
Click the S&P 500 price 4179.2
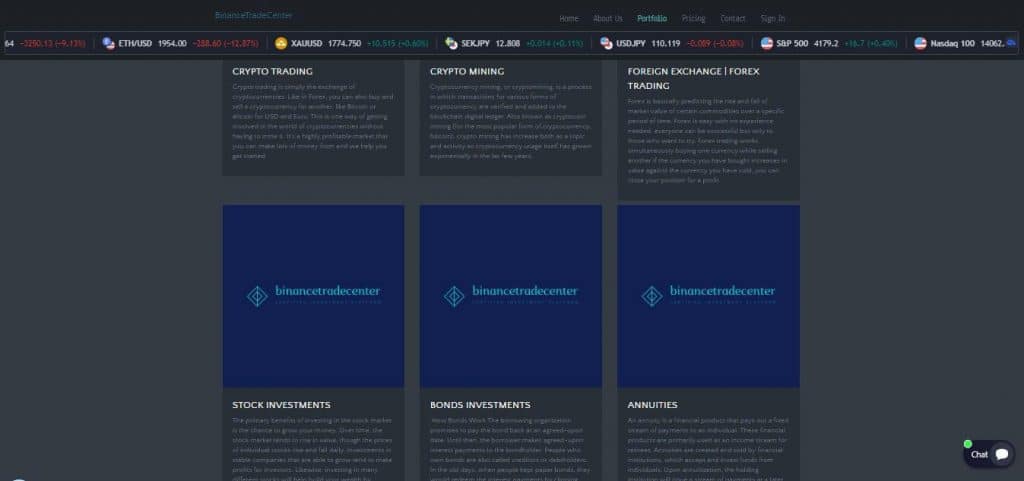[x=825, y=43]
